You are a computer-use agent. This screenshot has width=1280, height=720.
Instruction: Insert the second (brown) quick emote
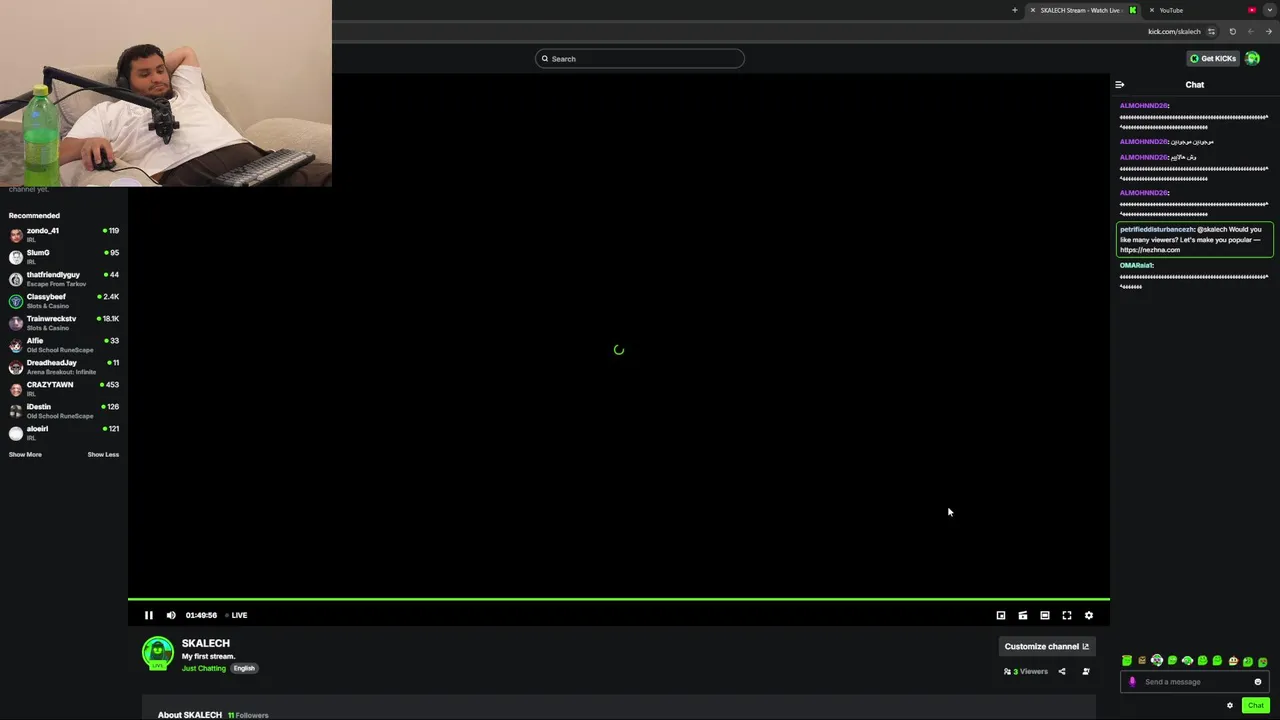1142,661
